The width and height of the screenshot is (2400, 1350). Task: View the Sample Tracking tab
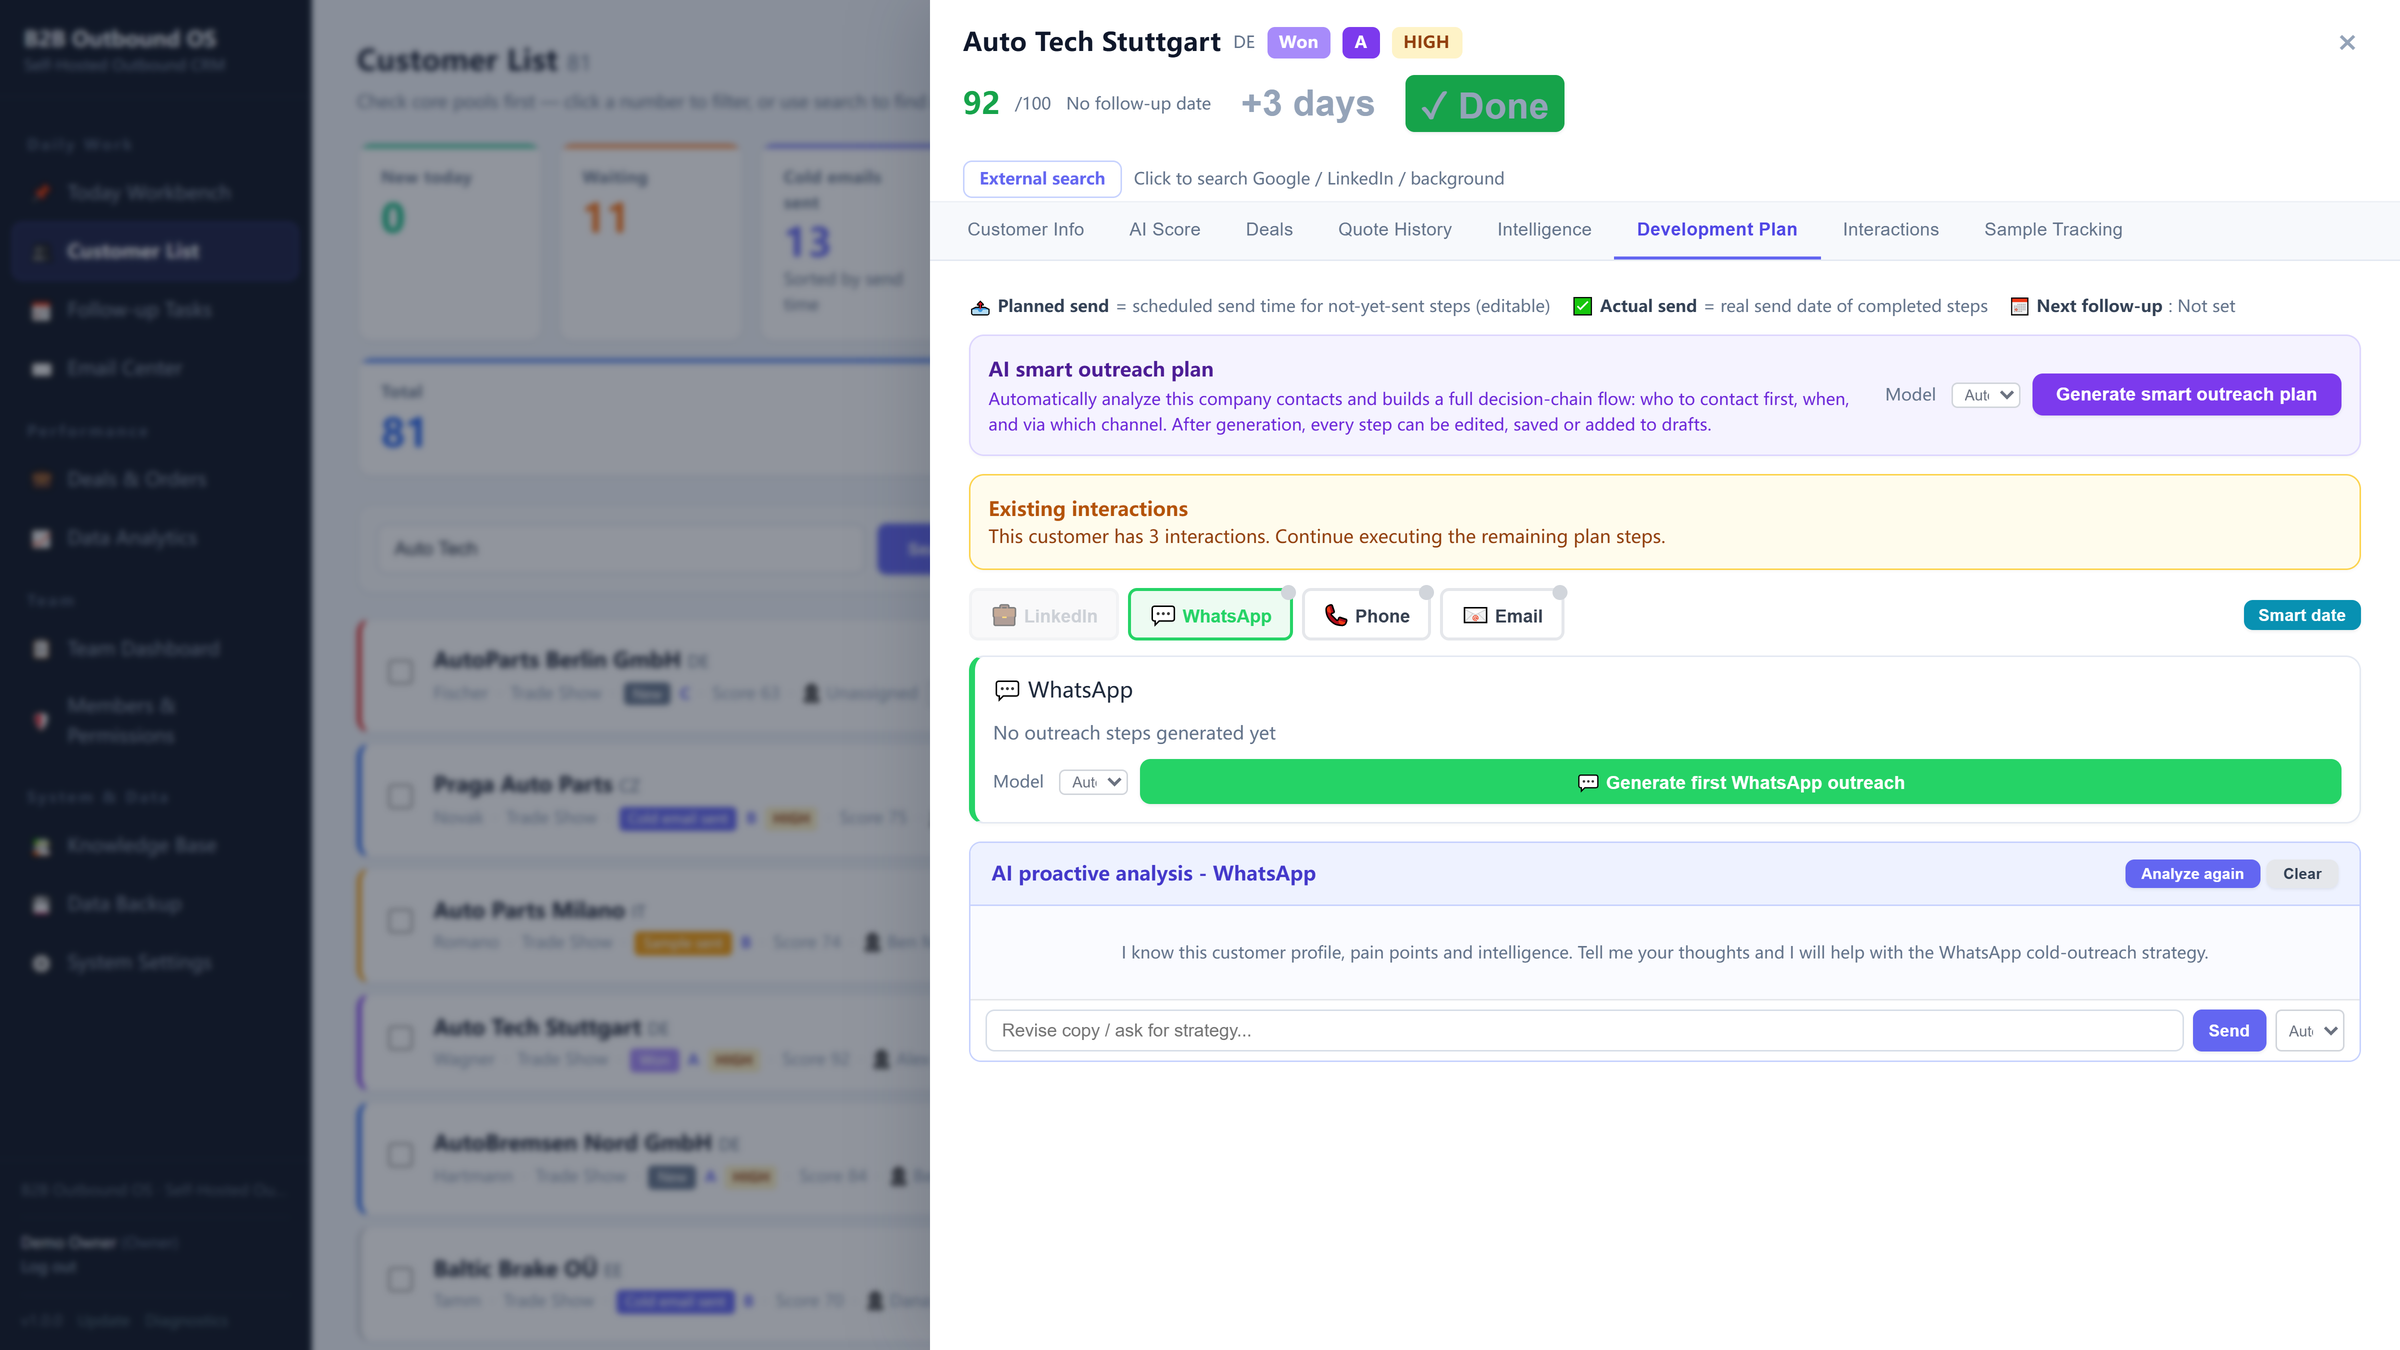tap(2053, 229)
